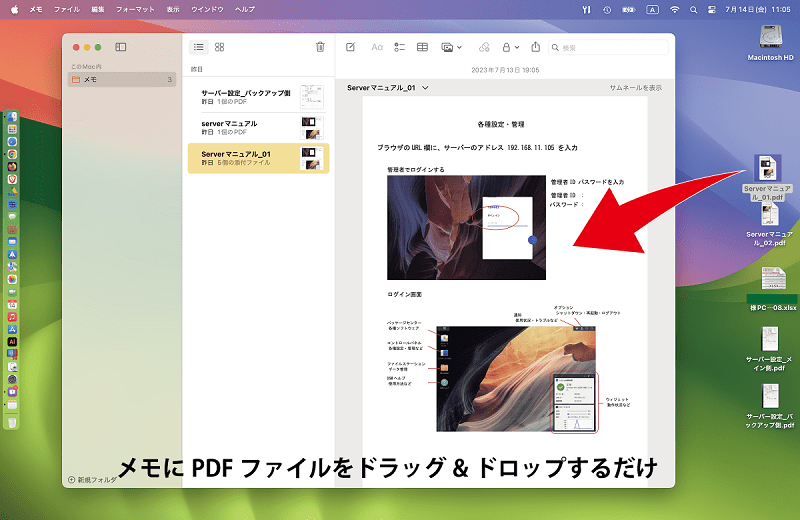
Task: Switch to list view of notes
Action: pos(198,47)
